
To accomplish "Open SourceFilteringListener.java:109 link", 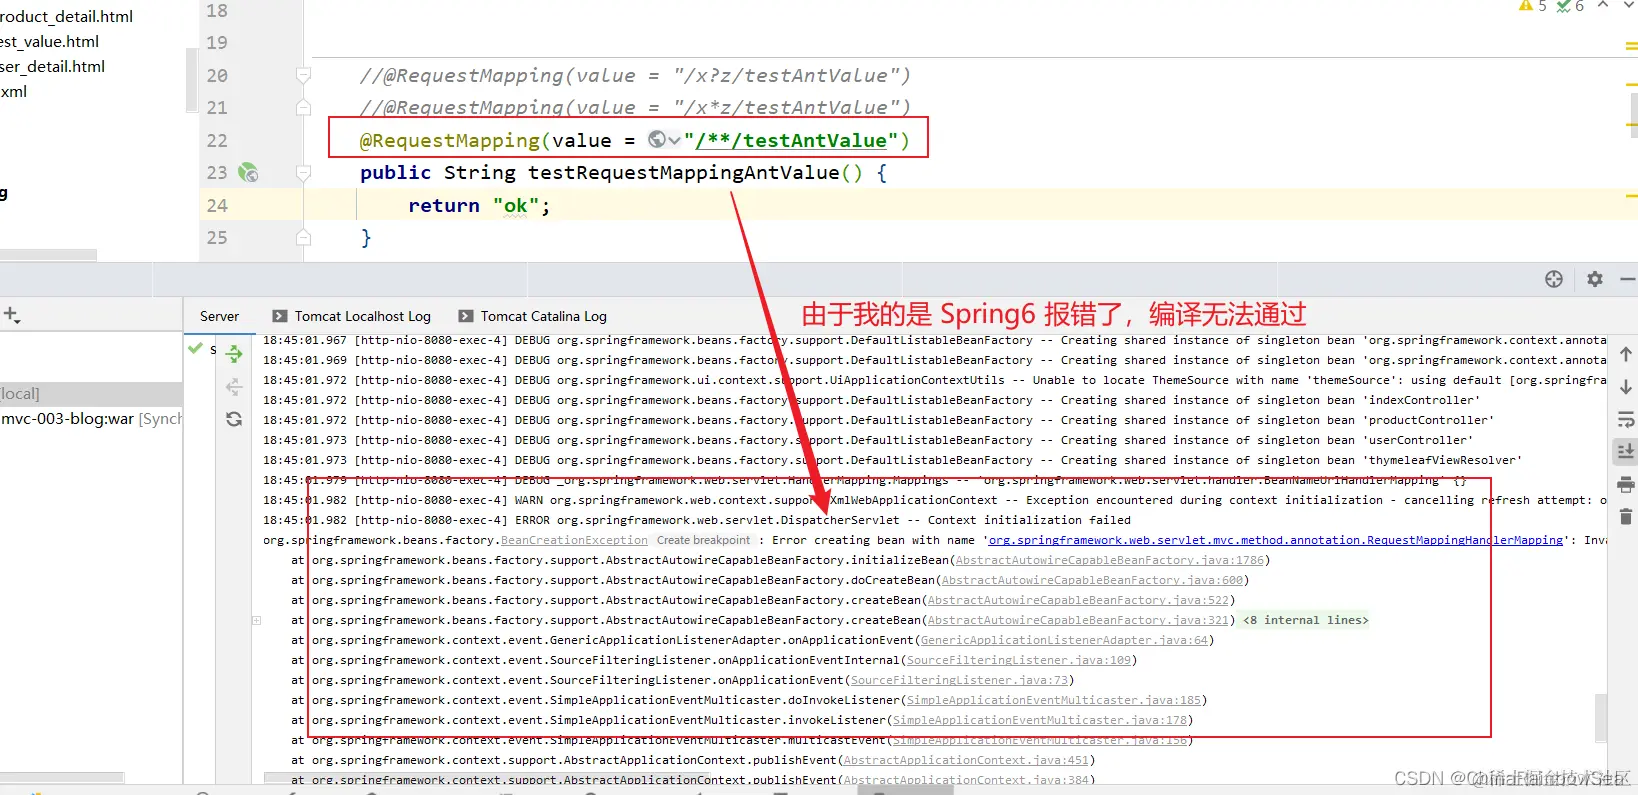I will (x=1018, y=660).
